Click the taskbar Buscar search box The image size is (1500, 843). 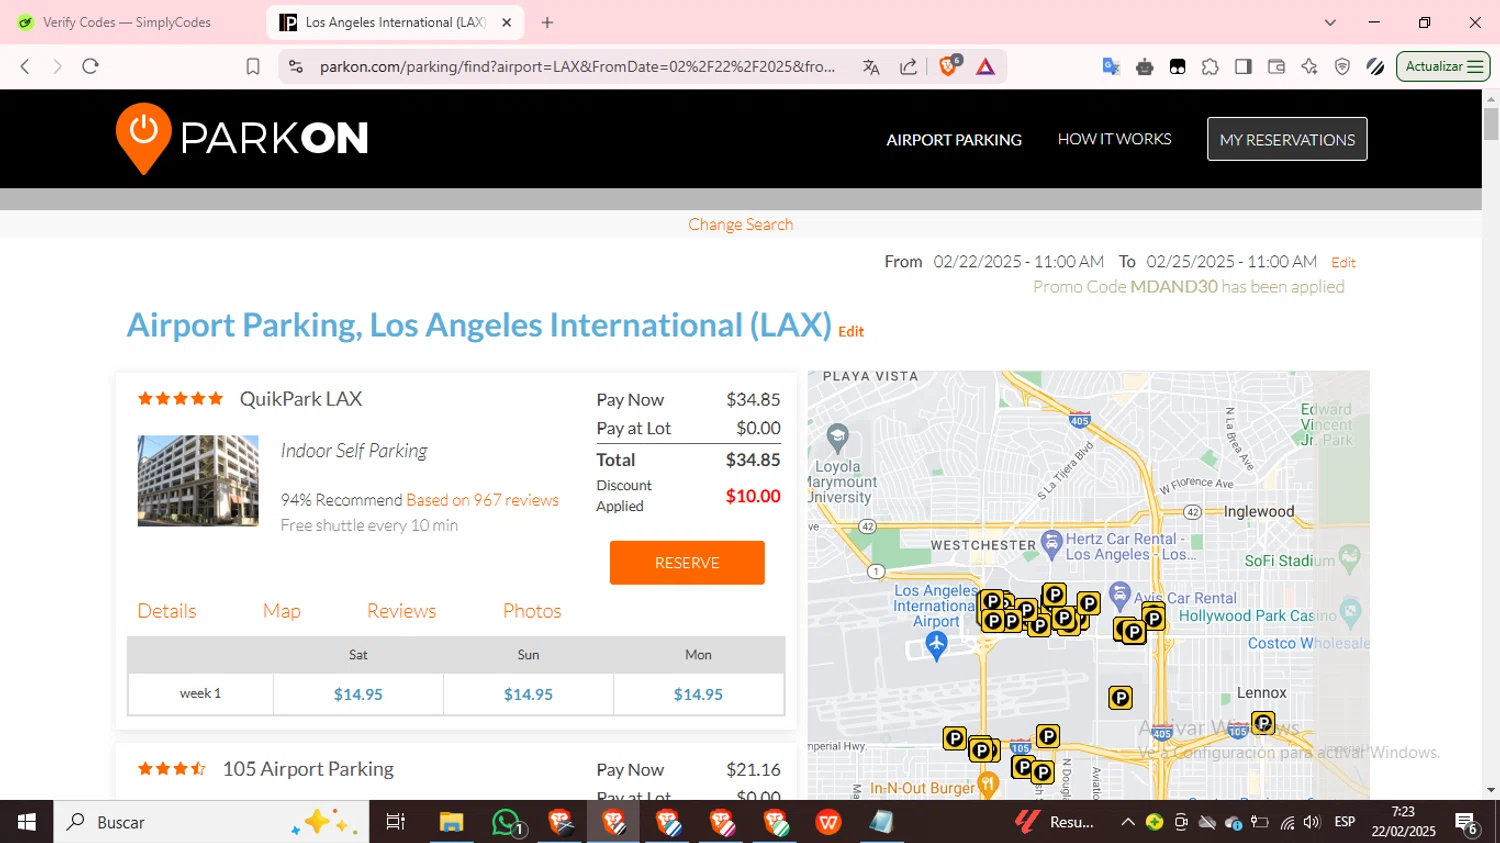point(211,822)
